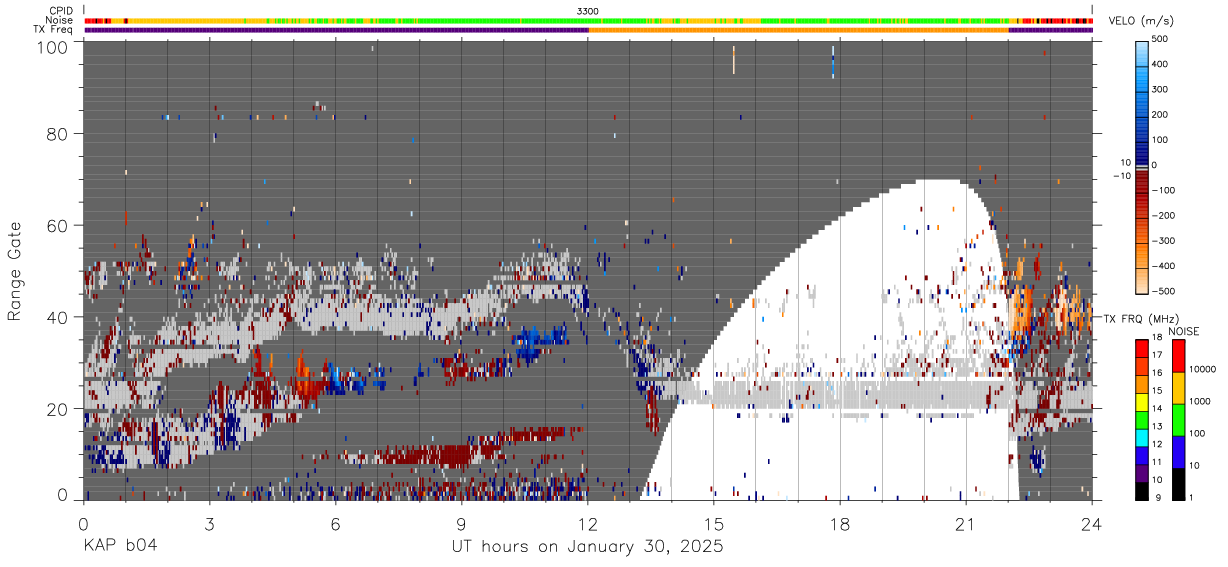Click the '100' tick on Range Gate axis

[x=52, y=46]
